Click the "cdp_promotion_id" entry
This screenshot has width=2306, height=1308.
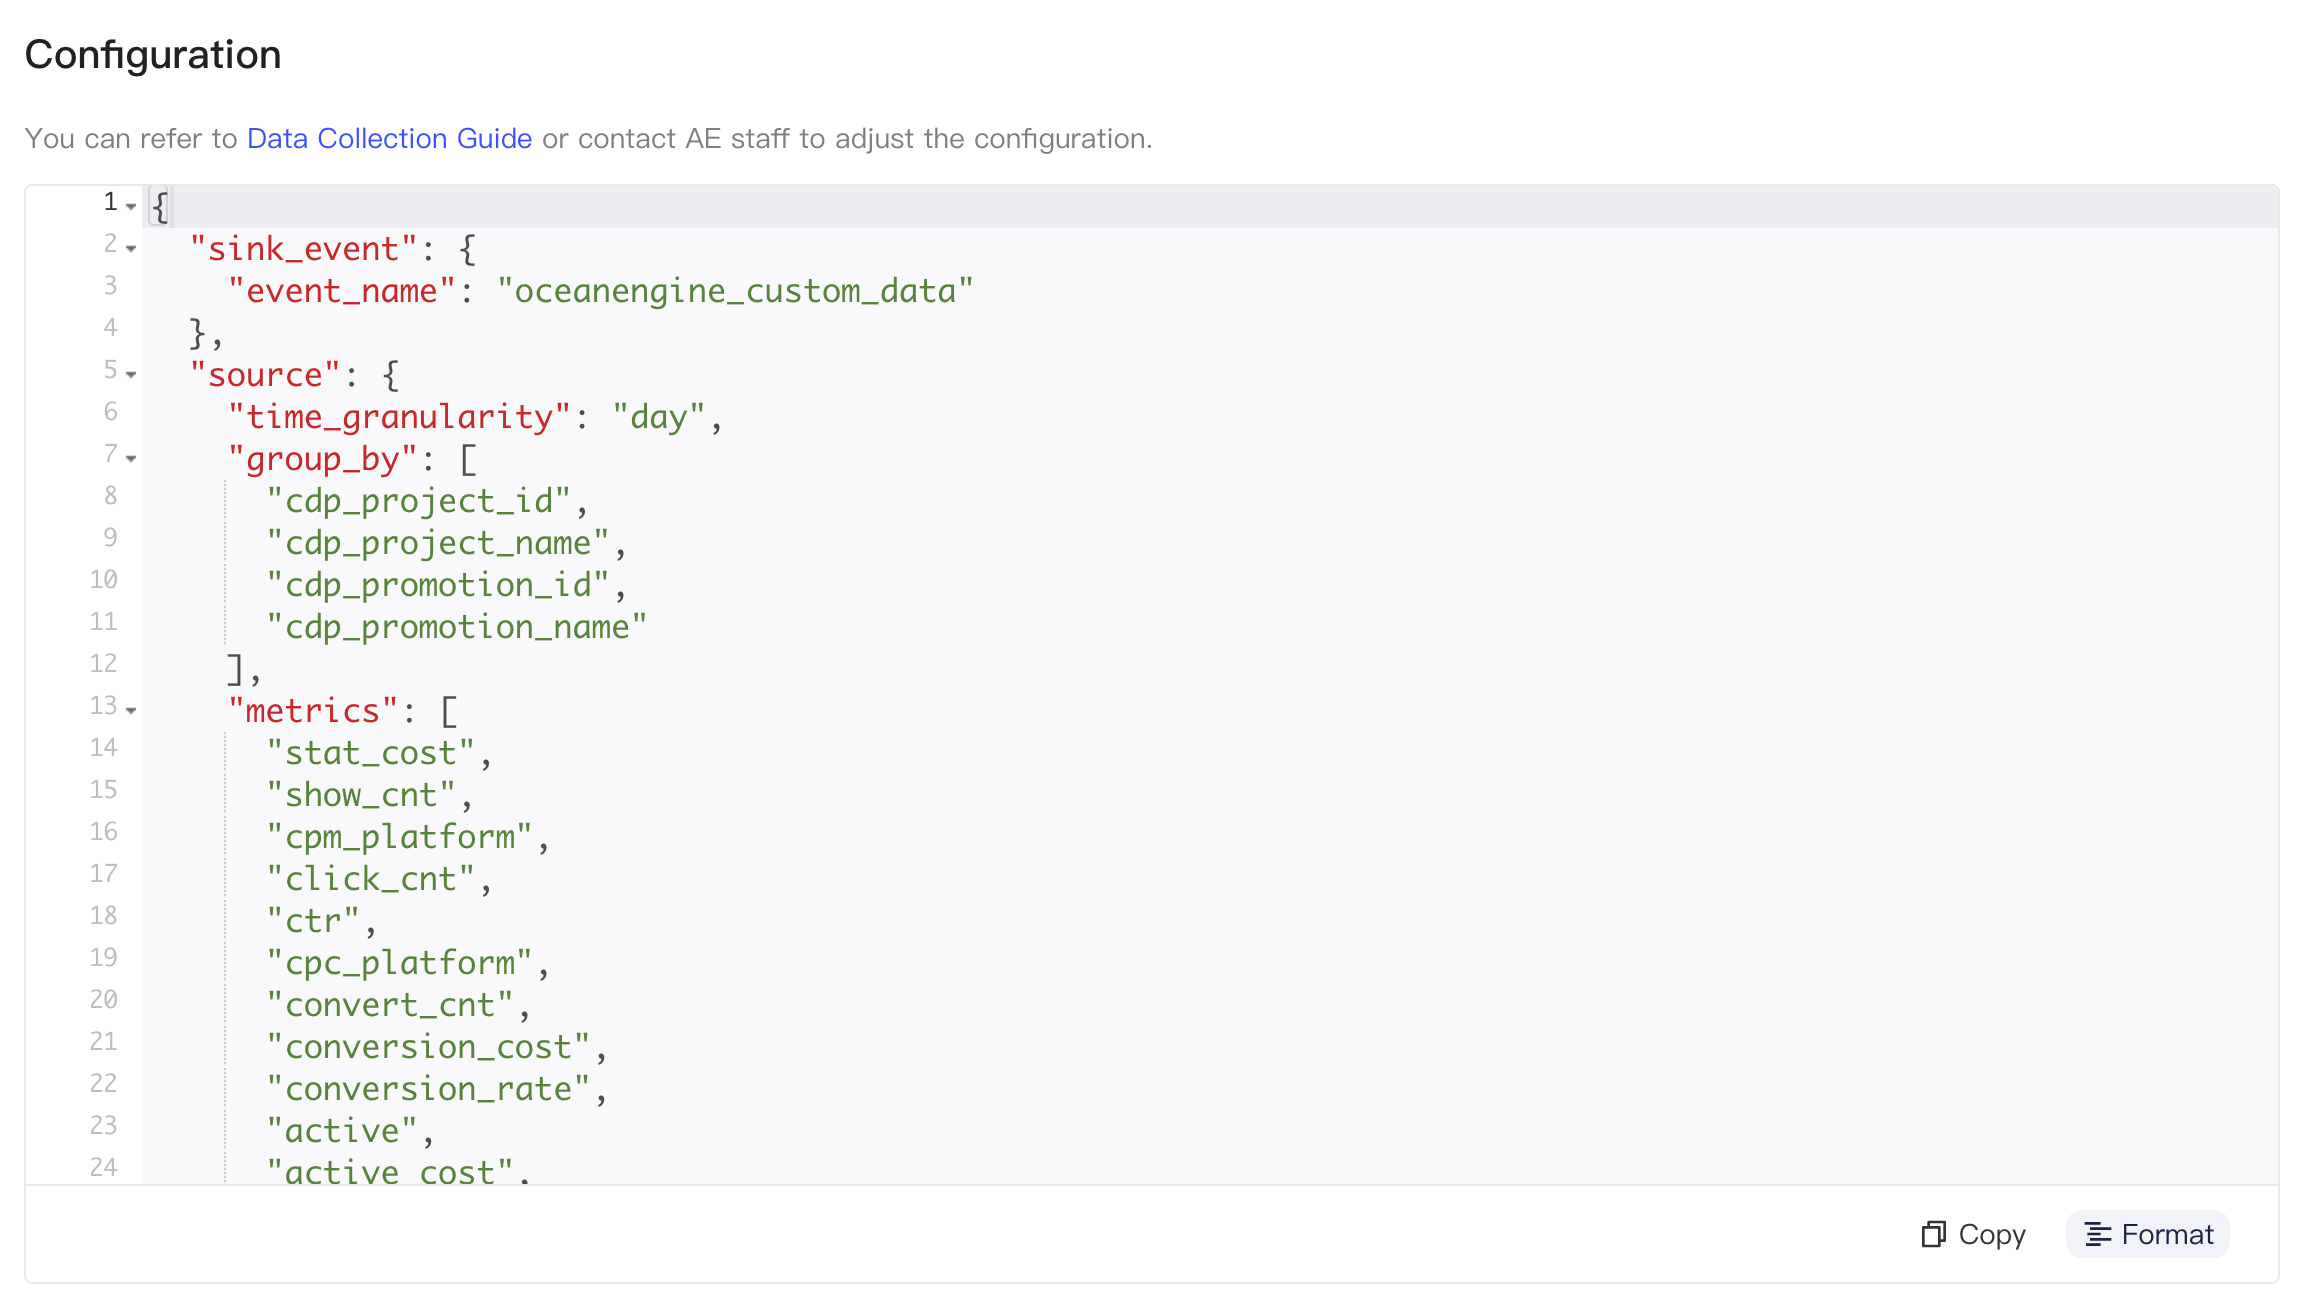[437, 585]
